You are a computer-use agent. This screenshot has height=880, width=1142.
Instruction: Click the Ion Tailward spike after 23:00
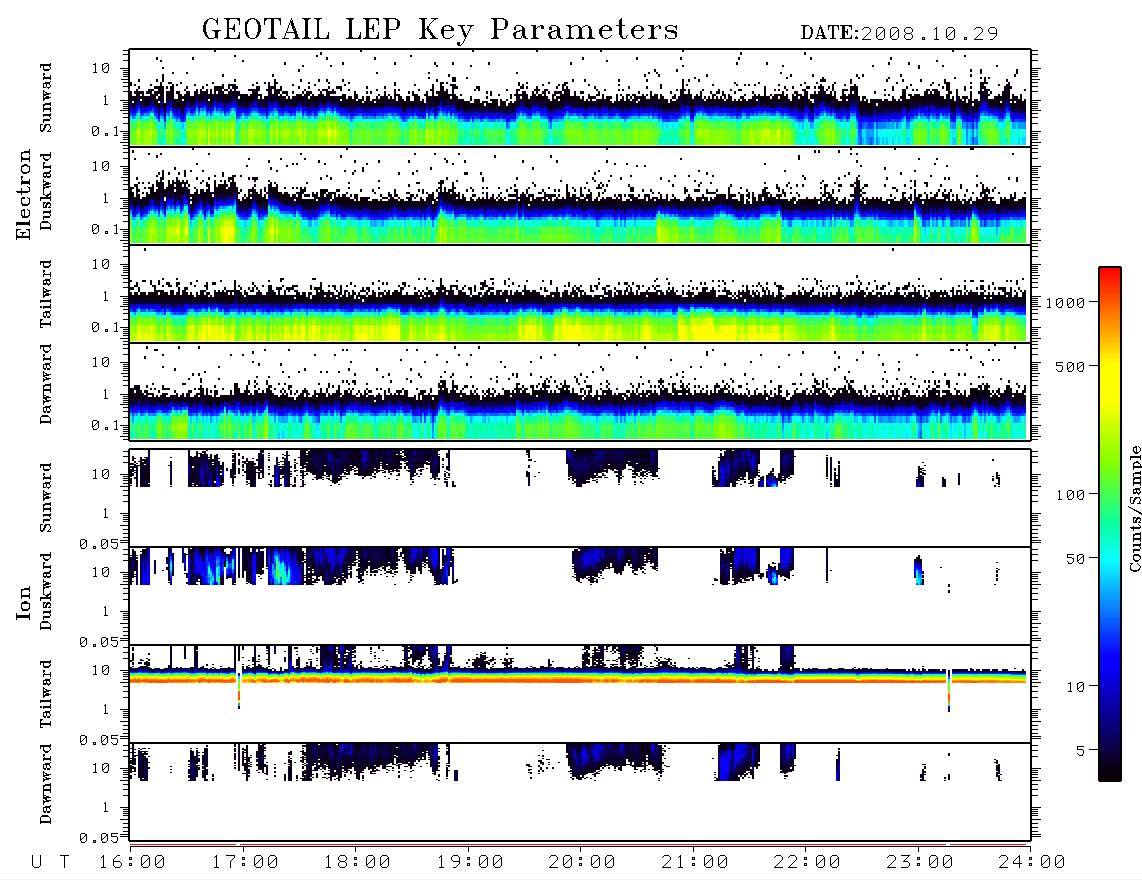949,690
